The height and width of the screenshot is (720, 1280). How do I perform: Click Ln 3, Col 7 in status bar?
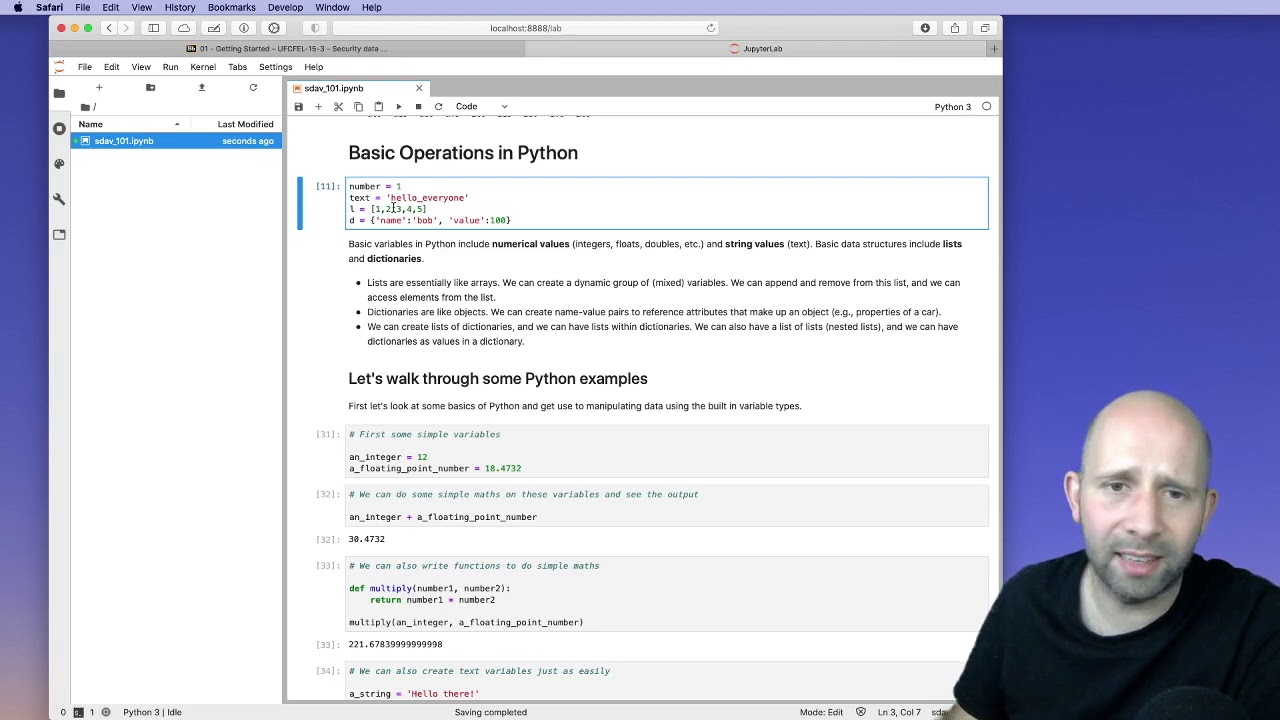pyautogui.click(x=899, y=712)
